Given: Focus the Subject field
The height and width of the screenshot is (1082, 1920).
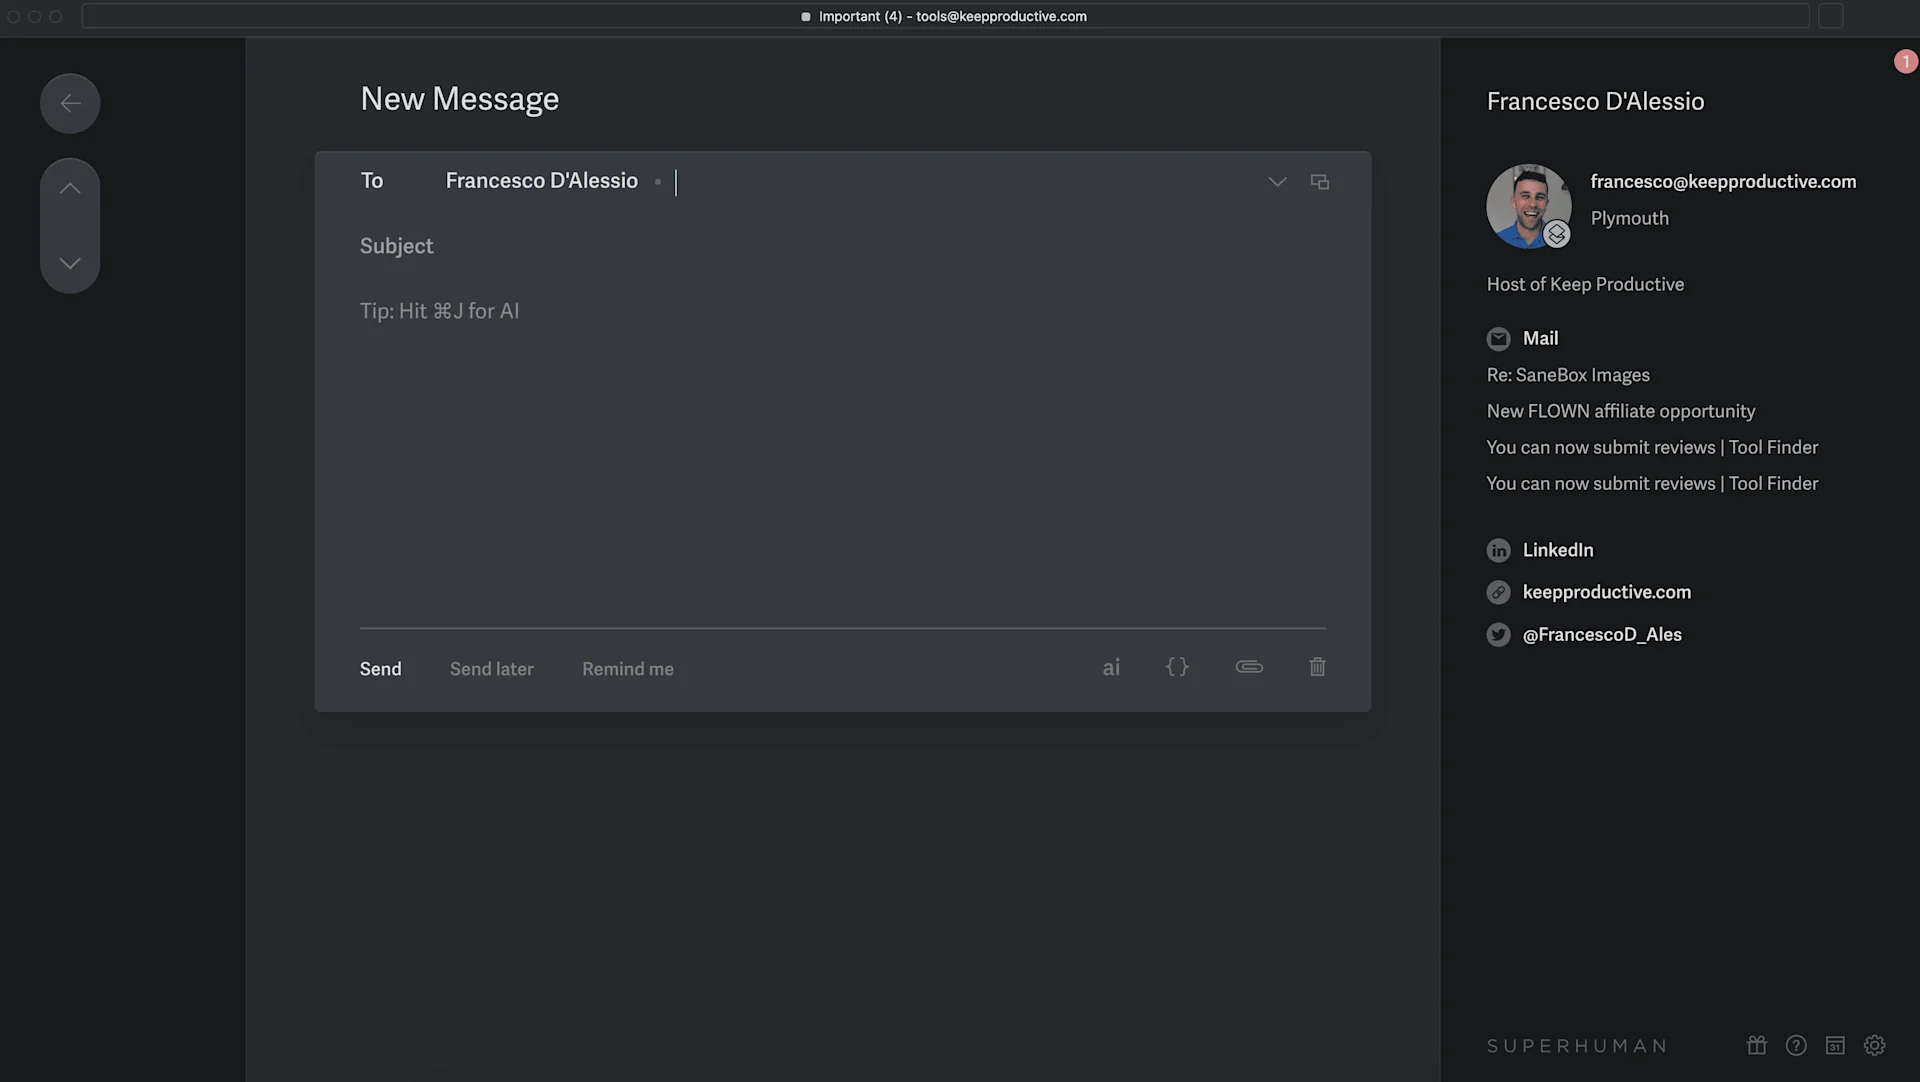Looking at the screenshot, I should 843,246.
